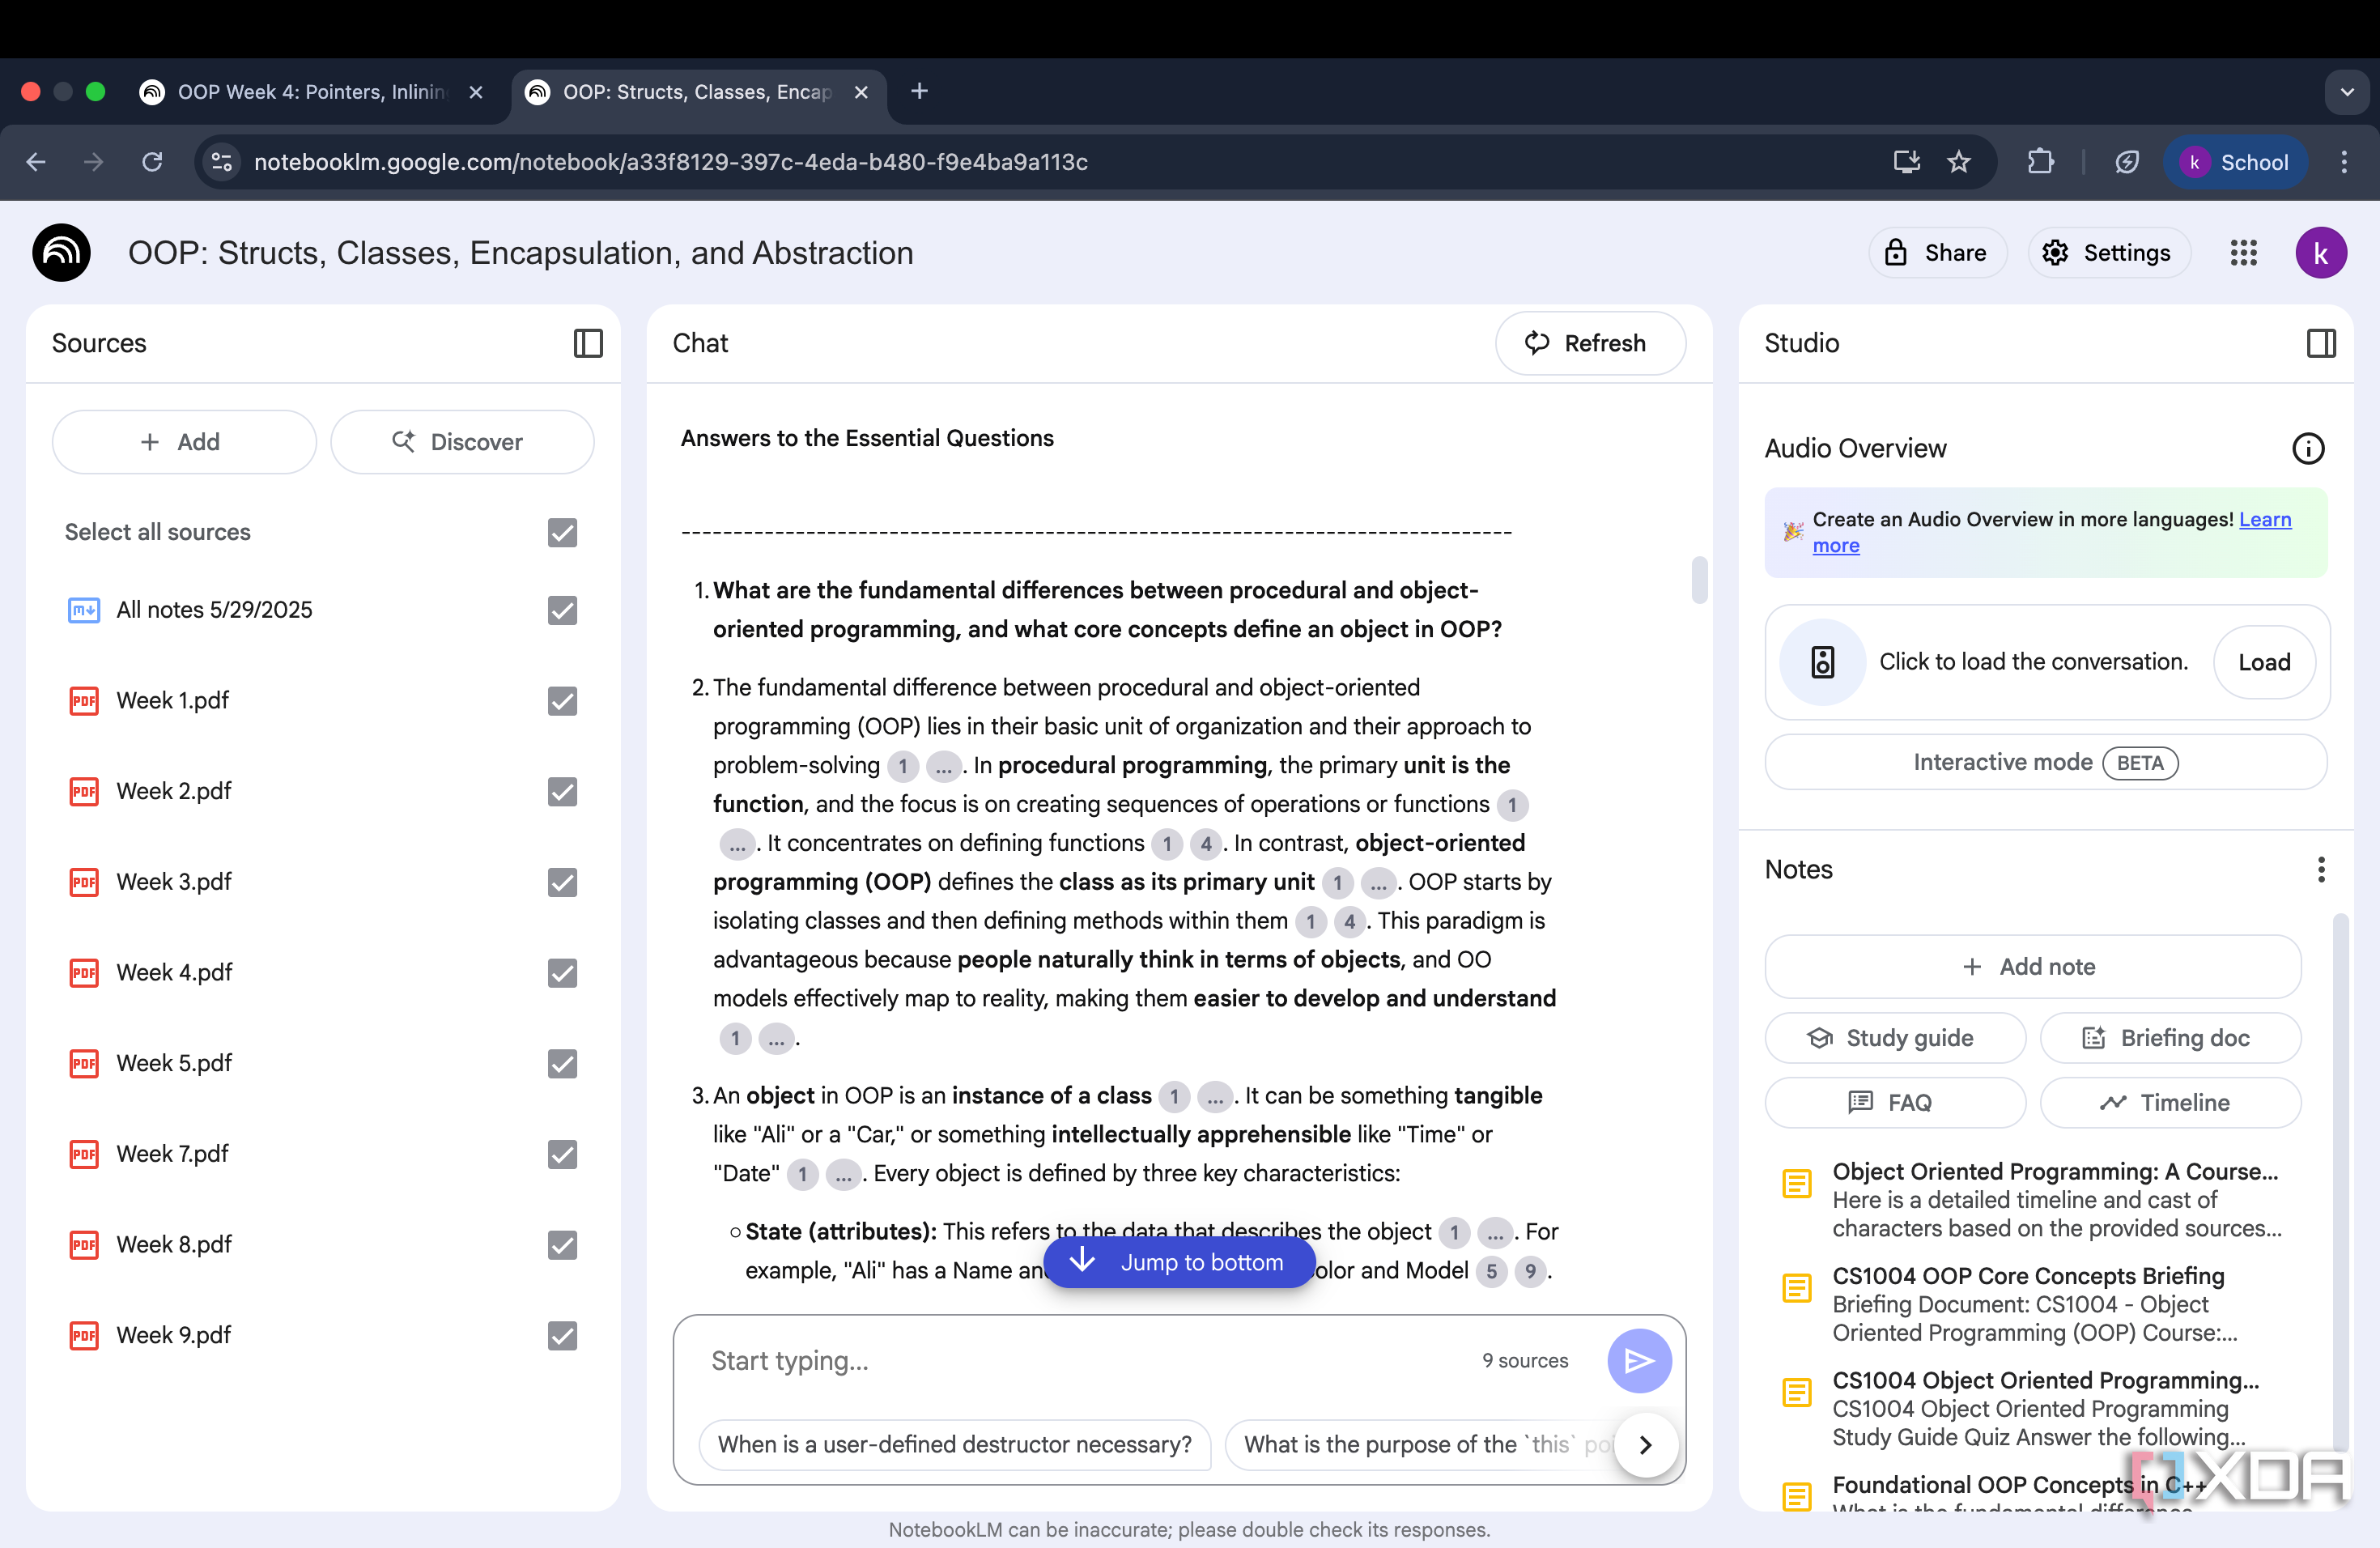Click the performance icon left of the School profile
Screen dimensions: 2380x1548
click(x=2126, y=162)
